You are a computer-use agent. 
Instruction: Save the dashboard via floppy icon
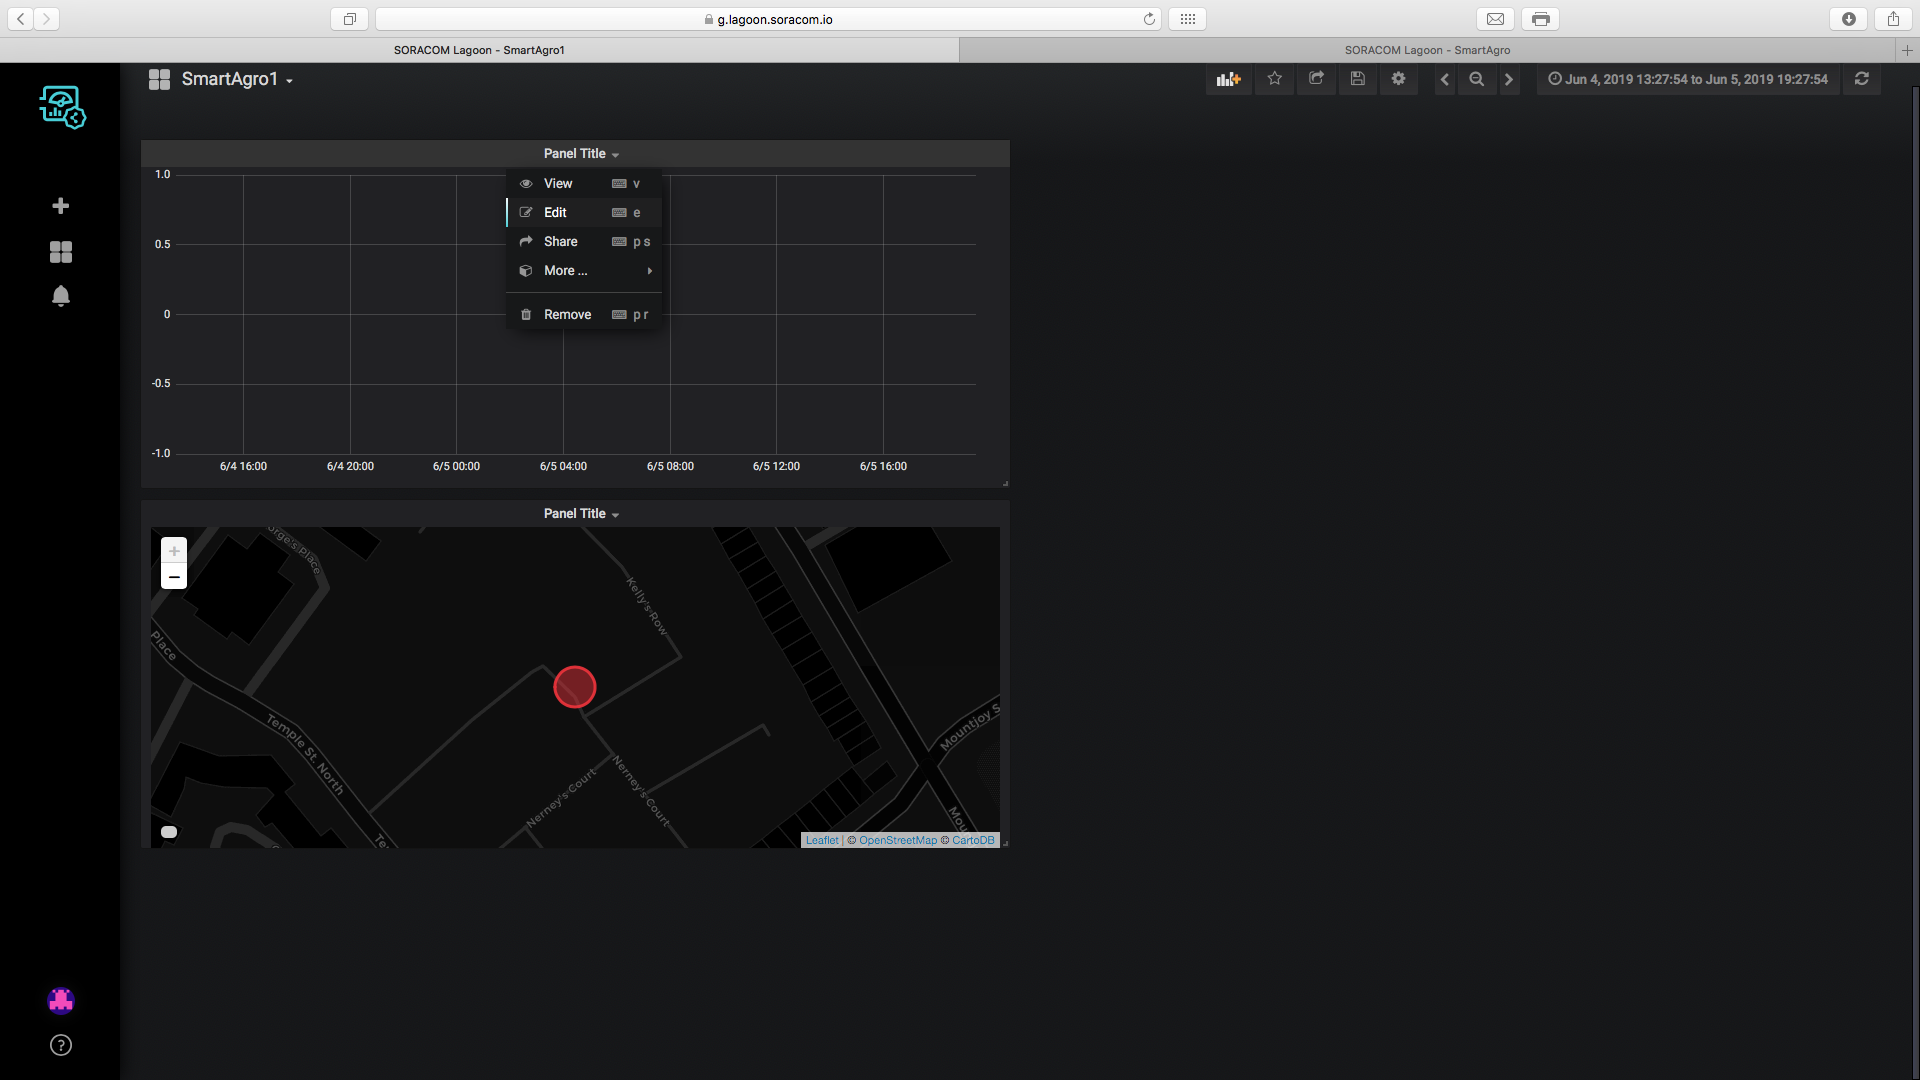[1357, 79]
